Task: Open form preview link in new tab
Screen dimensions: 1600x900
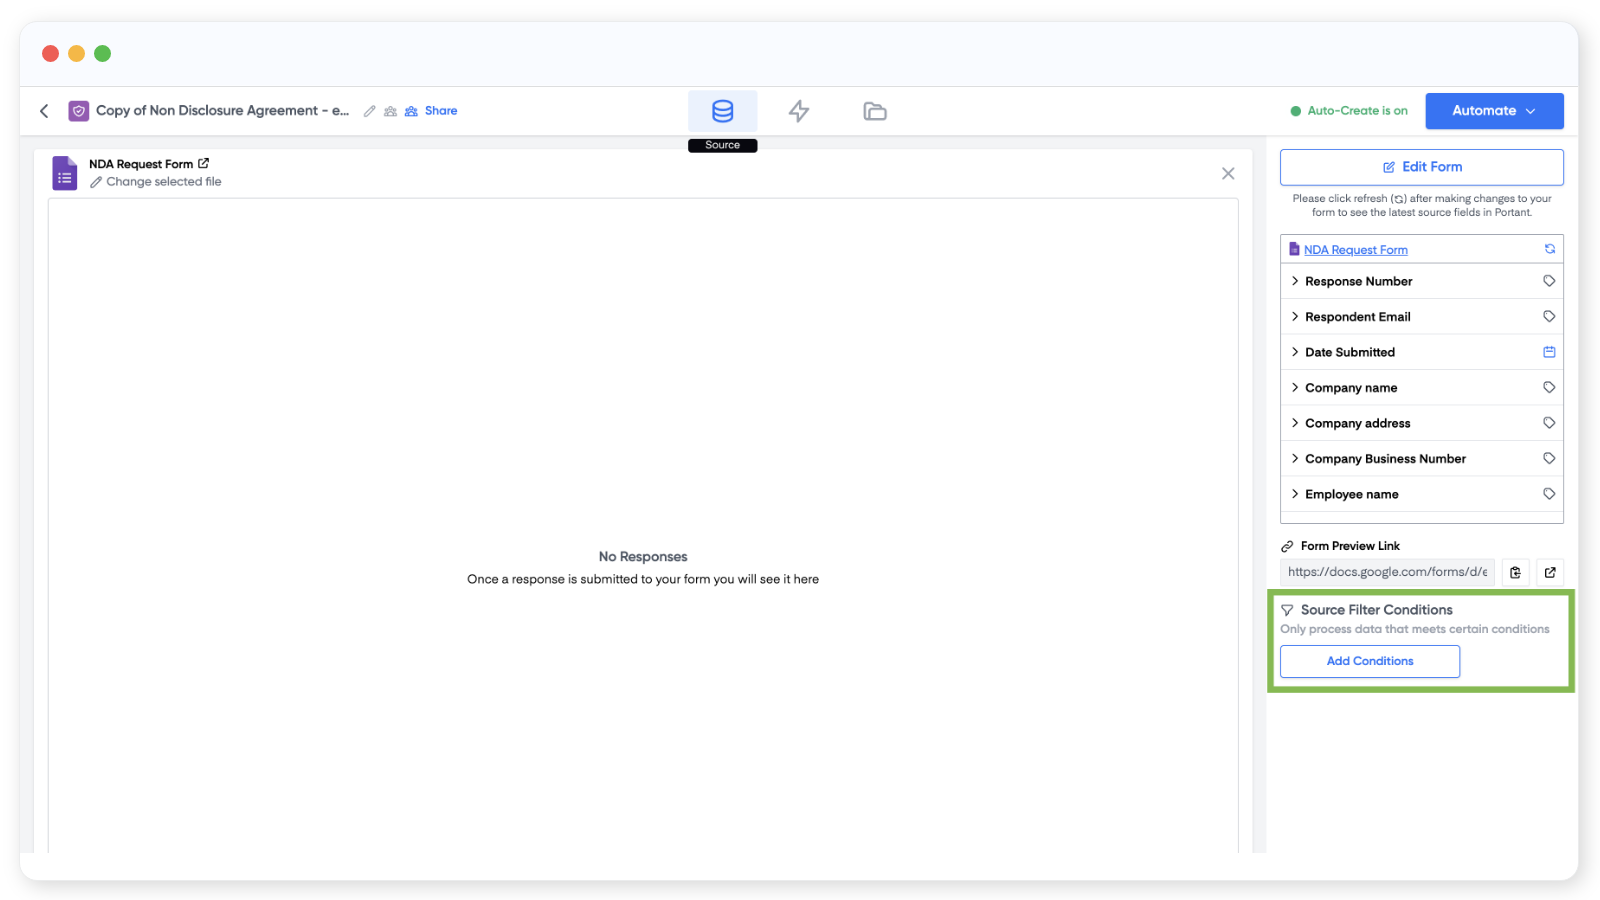Action: (1550, 572)
